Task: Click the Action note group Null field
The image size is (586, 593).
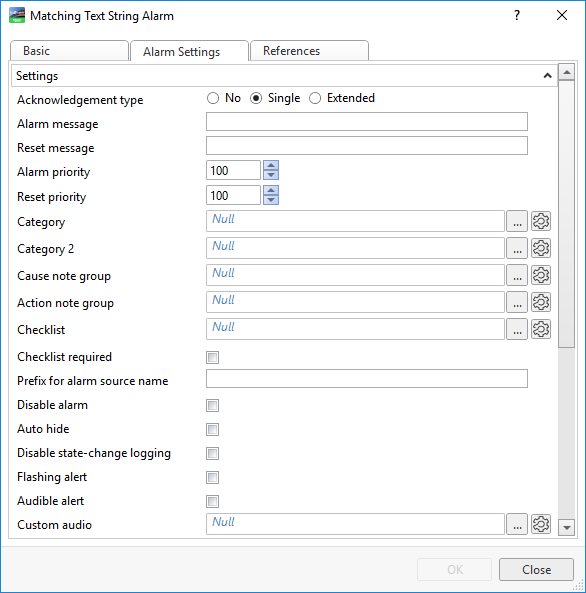Action: 355,302
